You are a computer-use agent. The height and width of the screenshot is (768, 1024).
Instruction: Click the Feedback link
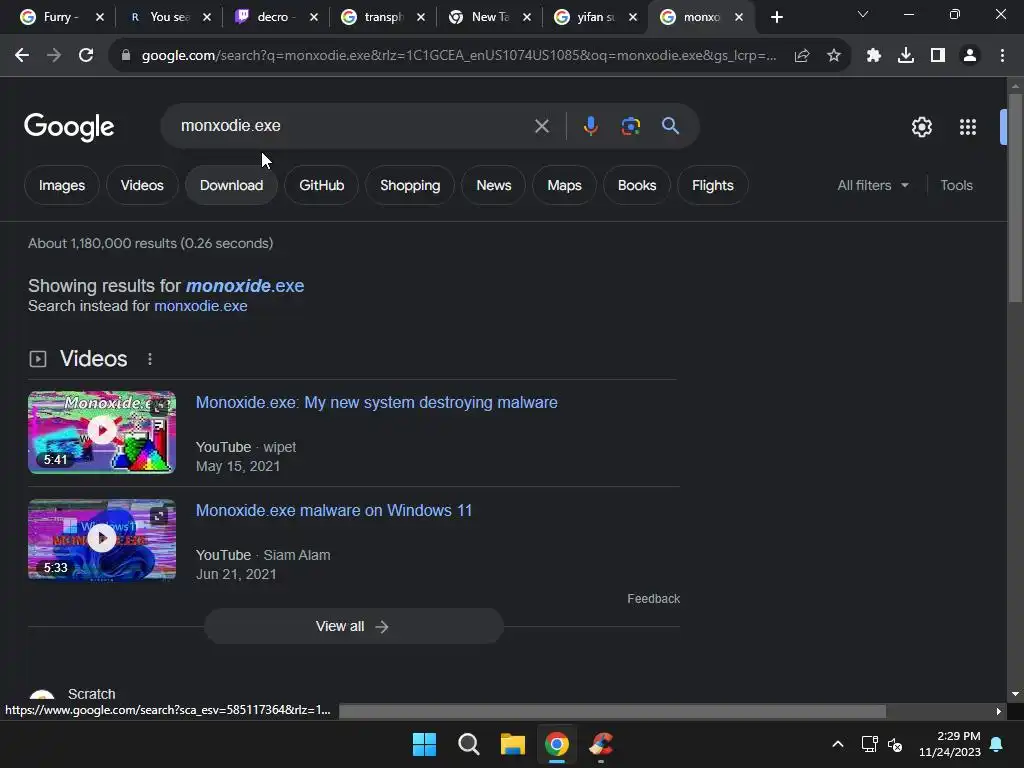click(654, 599)
